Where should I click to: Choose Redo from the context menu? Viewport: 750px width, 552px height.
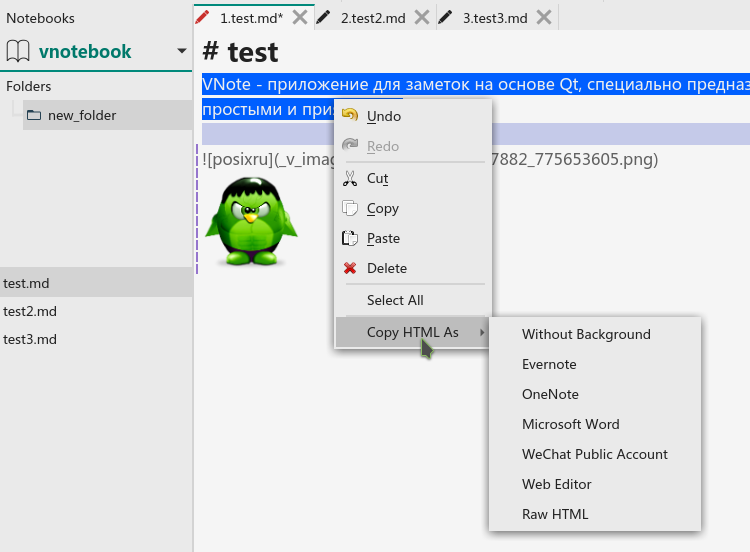point(413,146)
